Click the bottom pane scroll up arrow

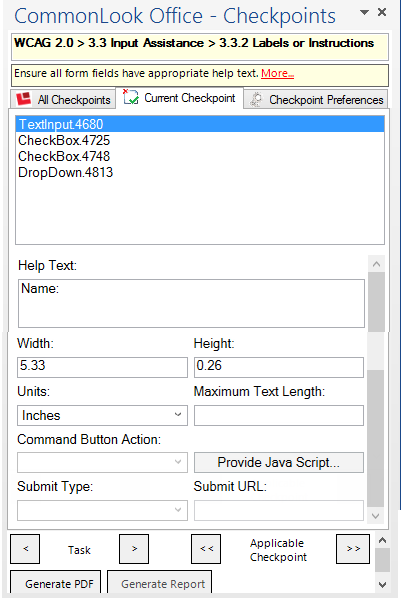tap(382, 540)
